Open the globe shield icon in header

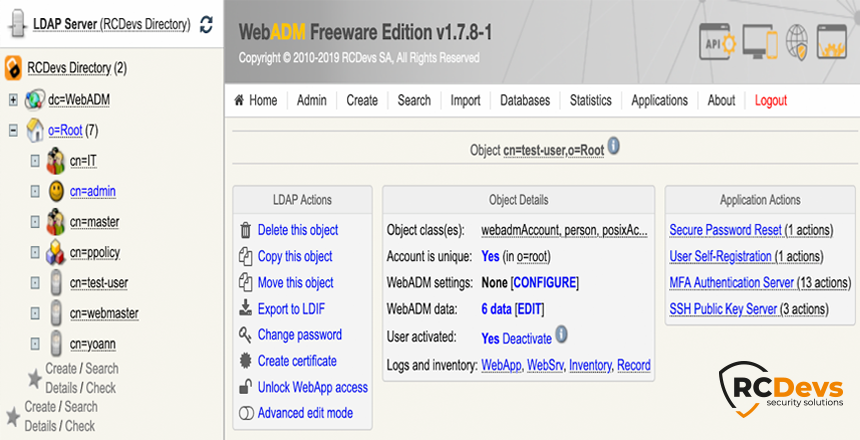pos(797,42)
